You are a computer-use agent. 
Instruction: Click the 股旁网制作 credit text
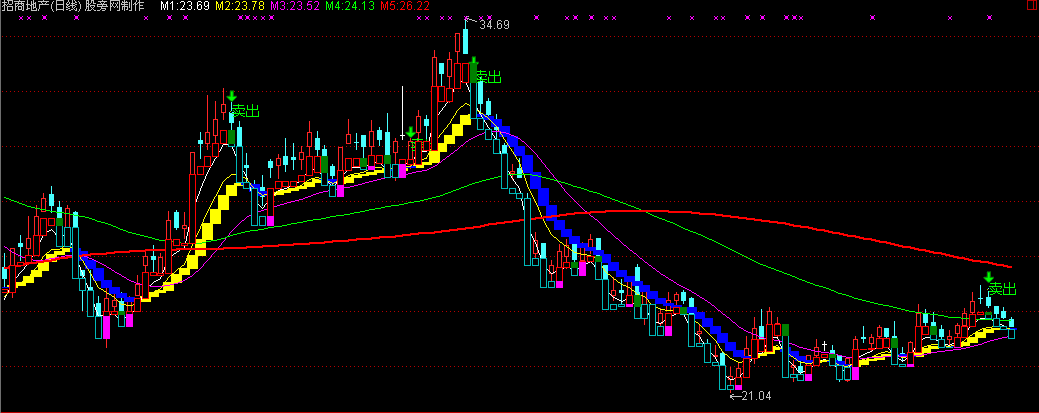[115, 6]
